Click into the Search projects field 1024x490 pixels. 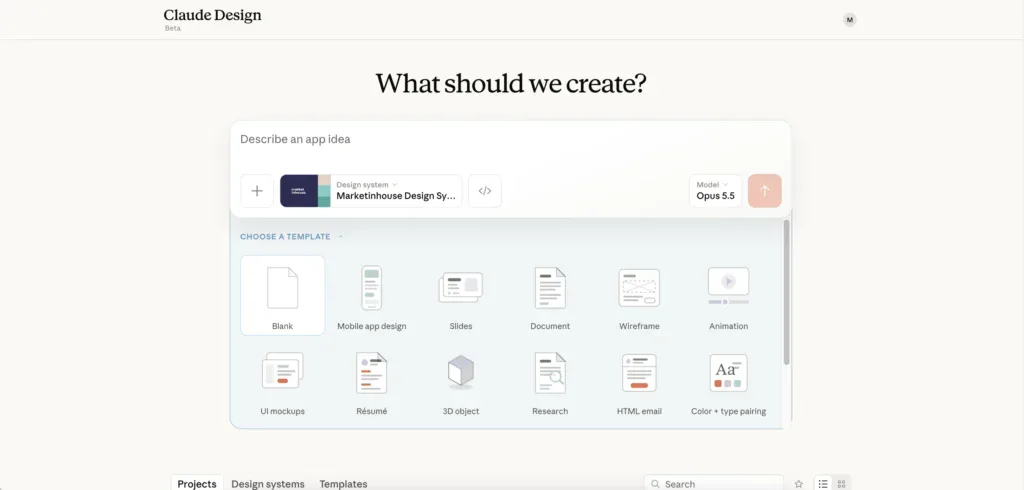pos(713,484)
